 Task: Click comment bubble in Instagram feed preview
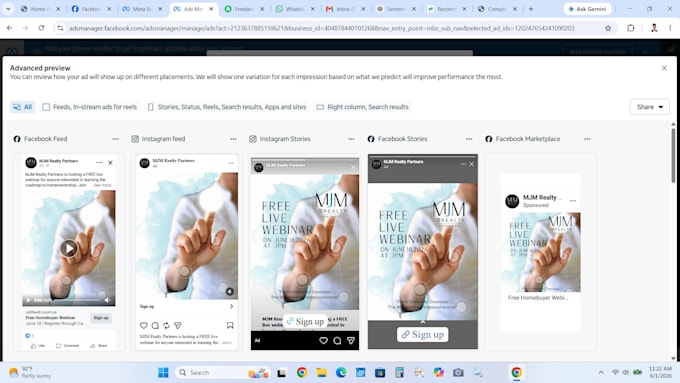point(155,325)
